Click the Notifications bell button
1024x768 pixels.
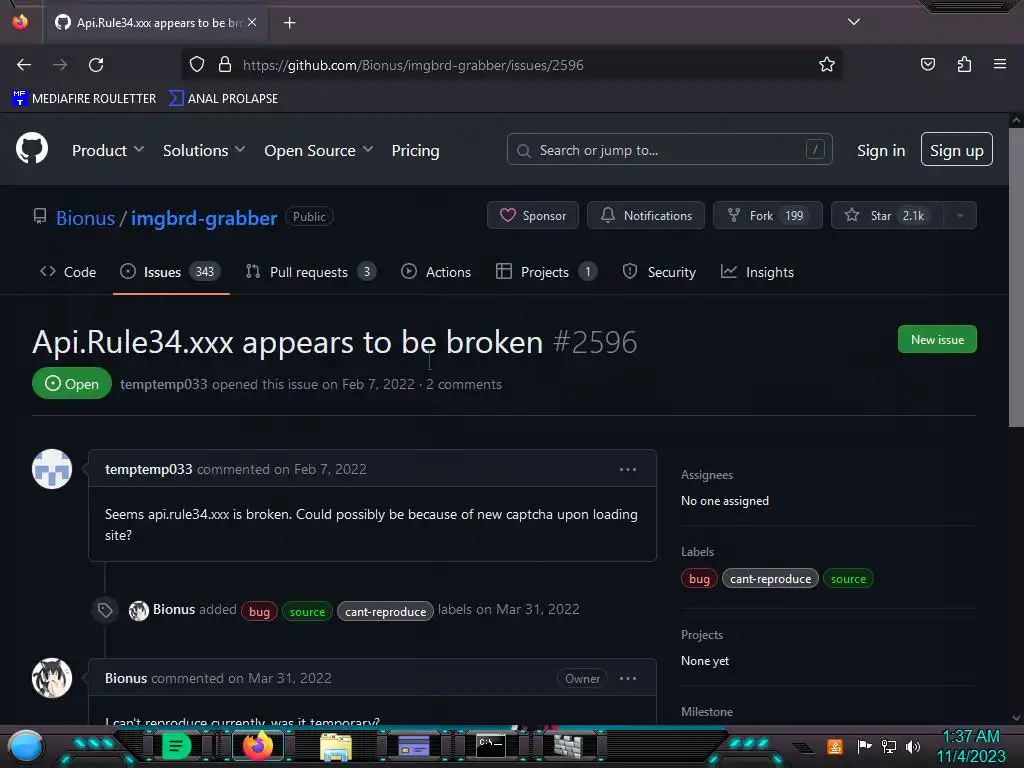[x=646, y=216]
